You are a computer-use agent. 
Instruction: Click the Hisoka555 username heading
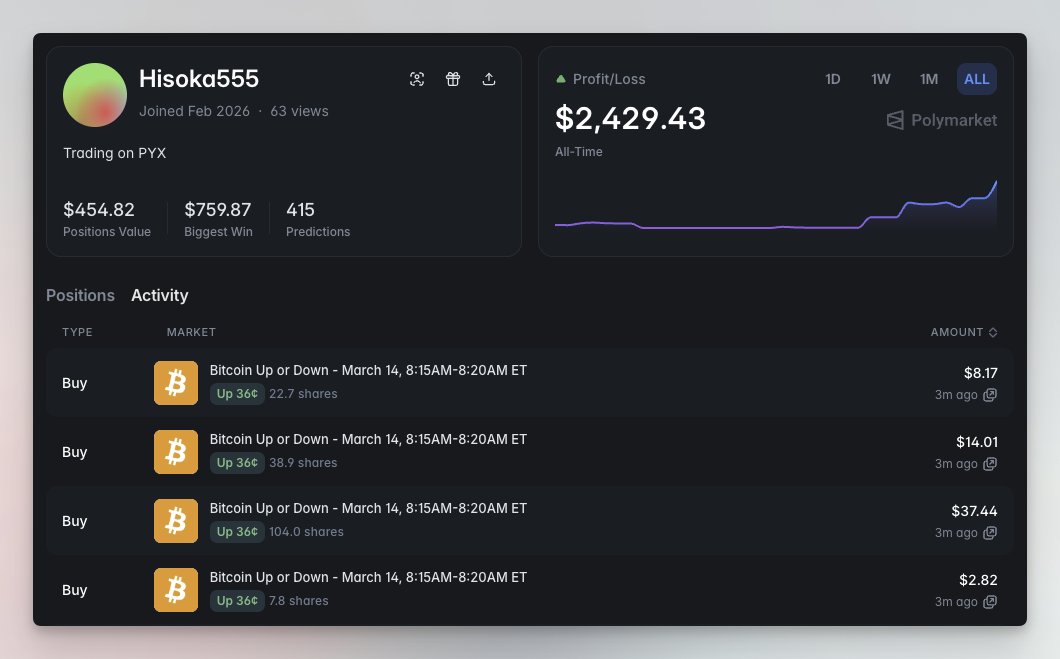click(x=199, y=78)
